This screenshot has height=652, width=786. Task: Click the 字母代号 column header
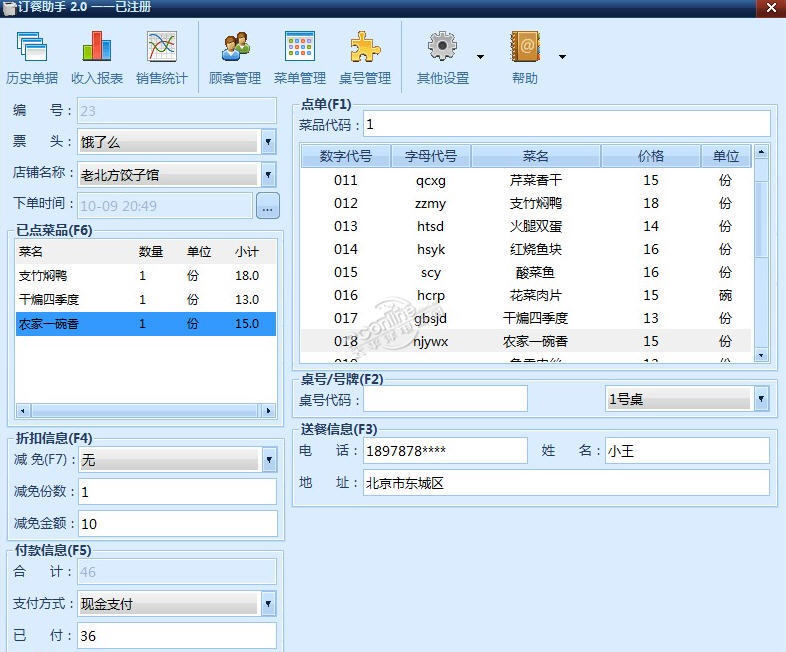pyautogui.click(x=431, y=156)
